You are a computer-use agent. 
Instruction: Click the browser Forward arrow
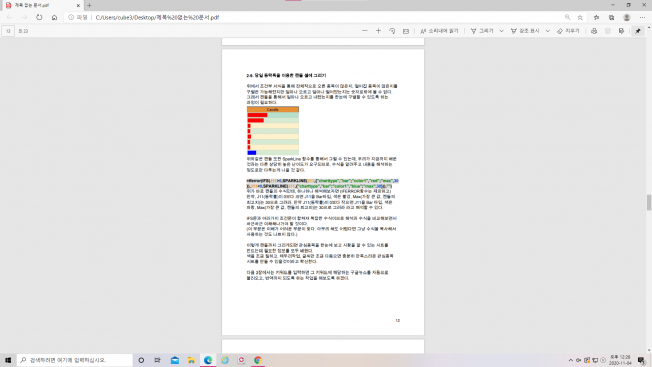point(25,17)
